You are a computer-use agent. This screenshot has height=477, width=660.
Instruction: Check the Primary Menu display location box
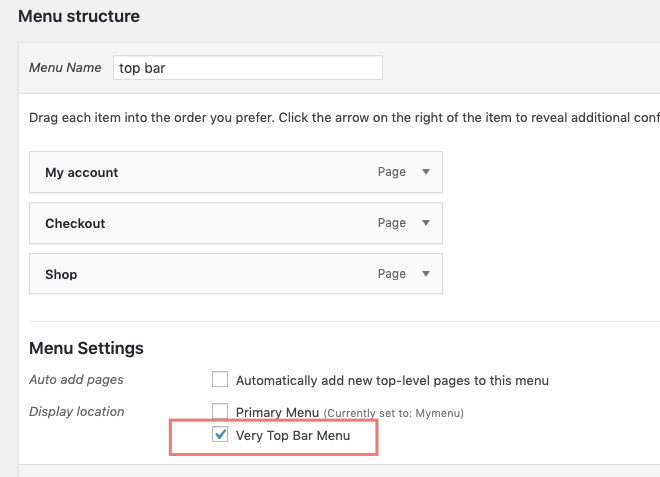point(220,411)
